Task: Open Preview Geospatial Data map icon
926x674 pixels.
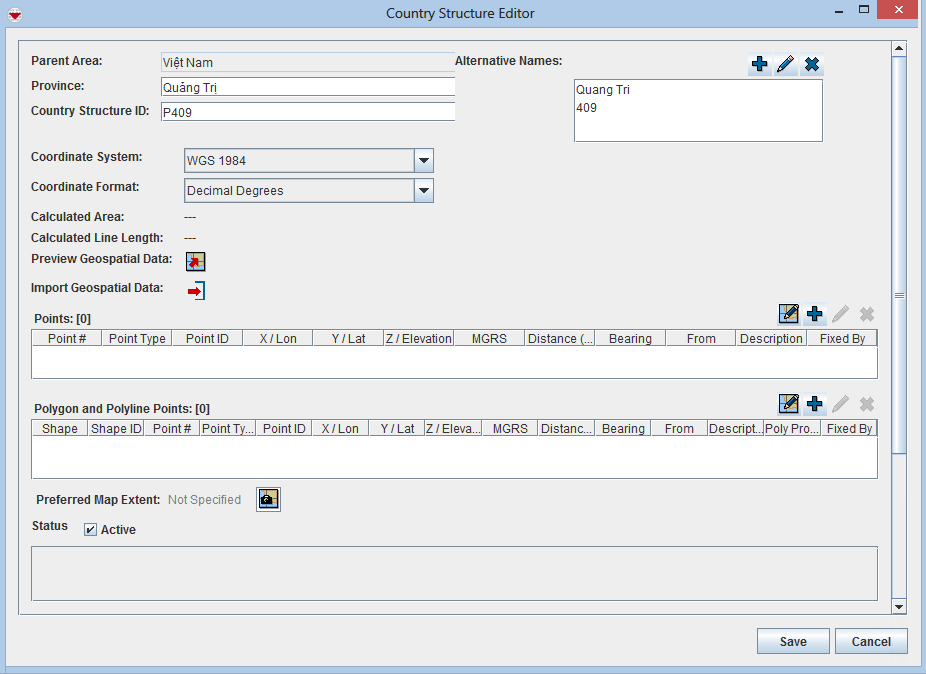Action: click(x=196, y=261)
